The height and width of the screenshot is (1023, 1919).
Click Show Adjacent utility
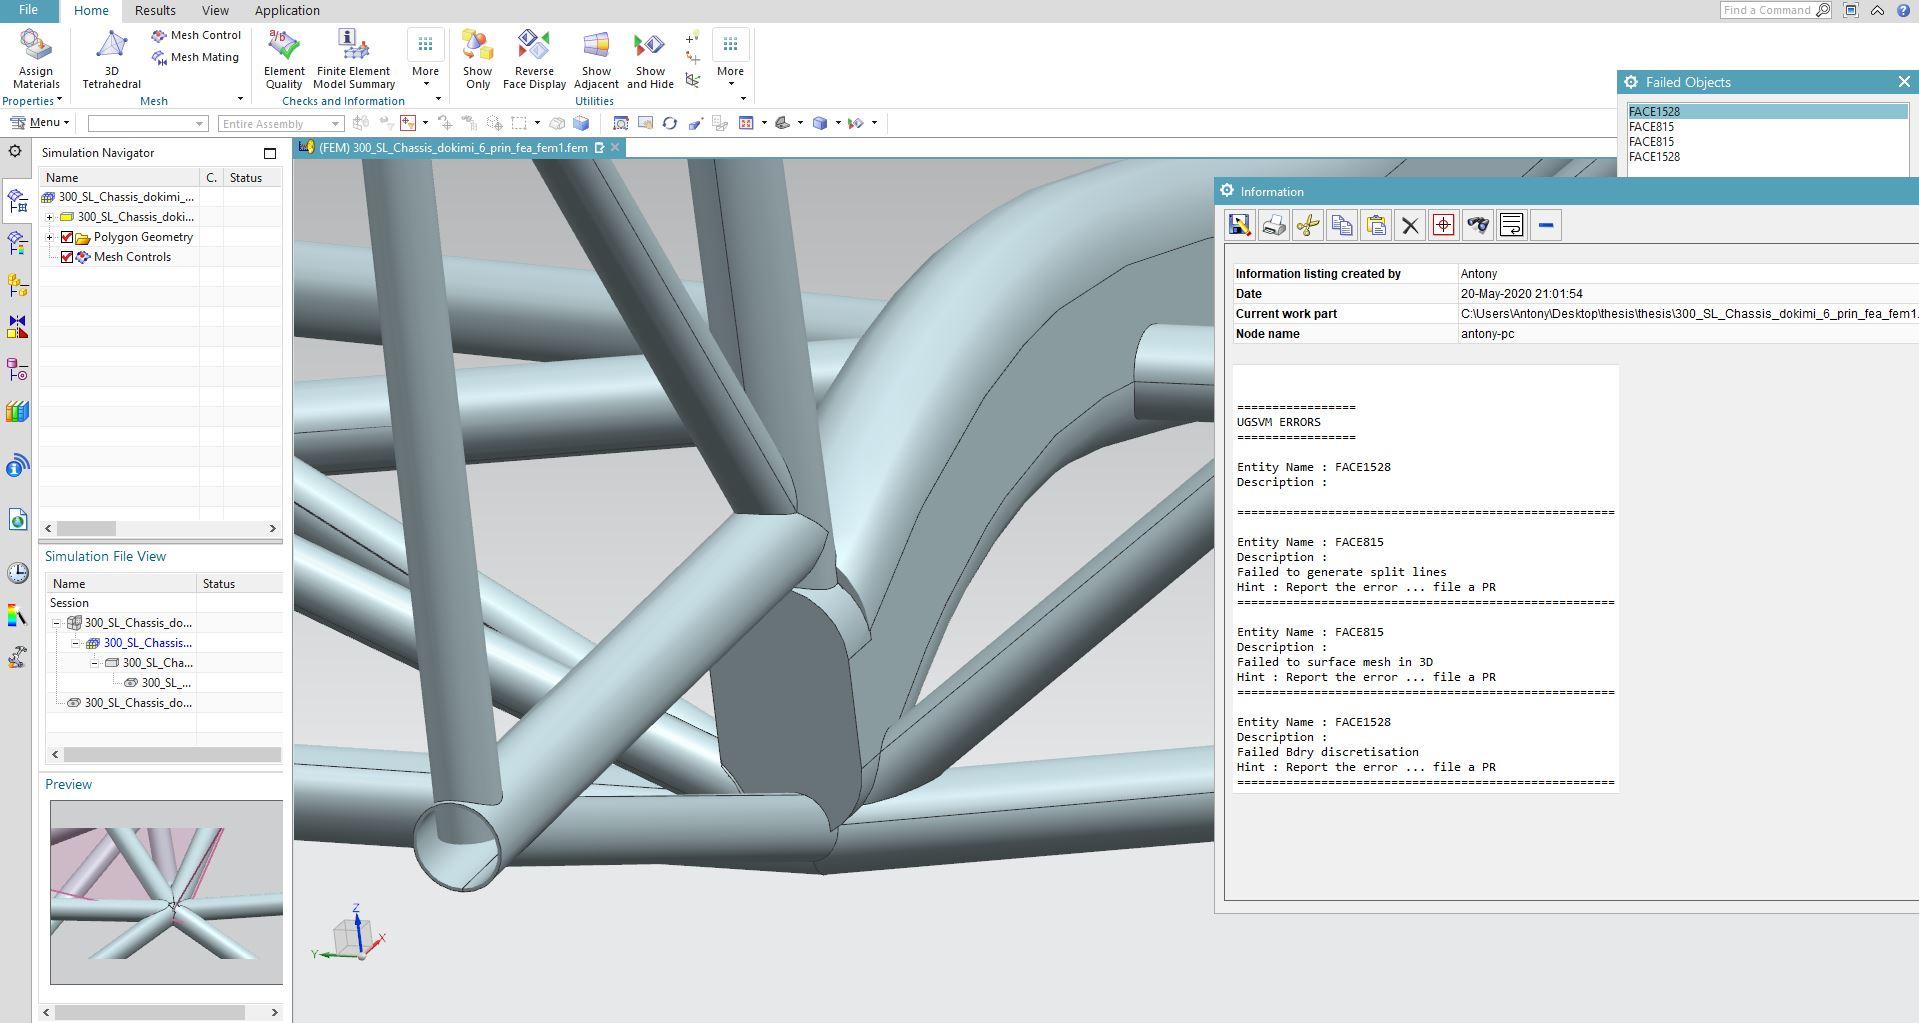point(596,59)
